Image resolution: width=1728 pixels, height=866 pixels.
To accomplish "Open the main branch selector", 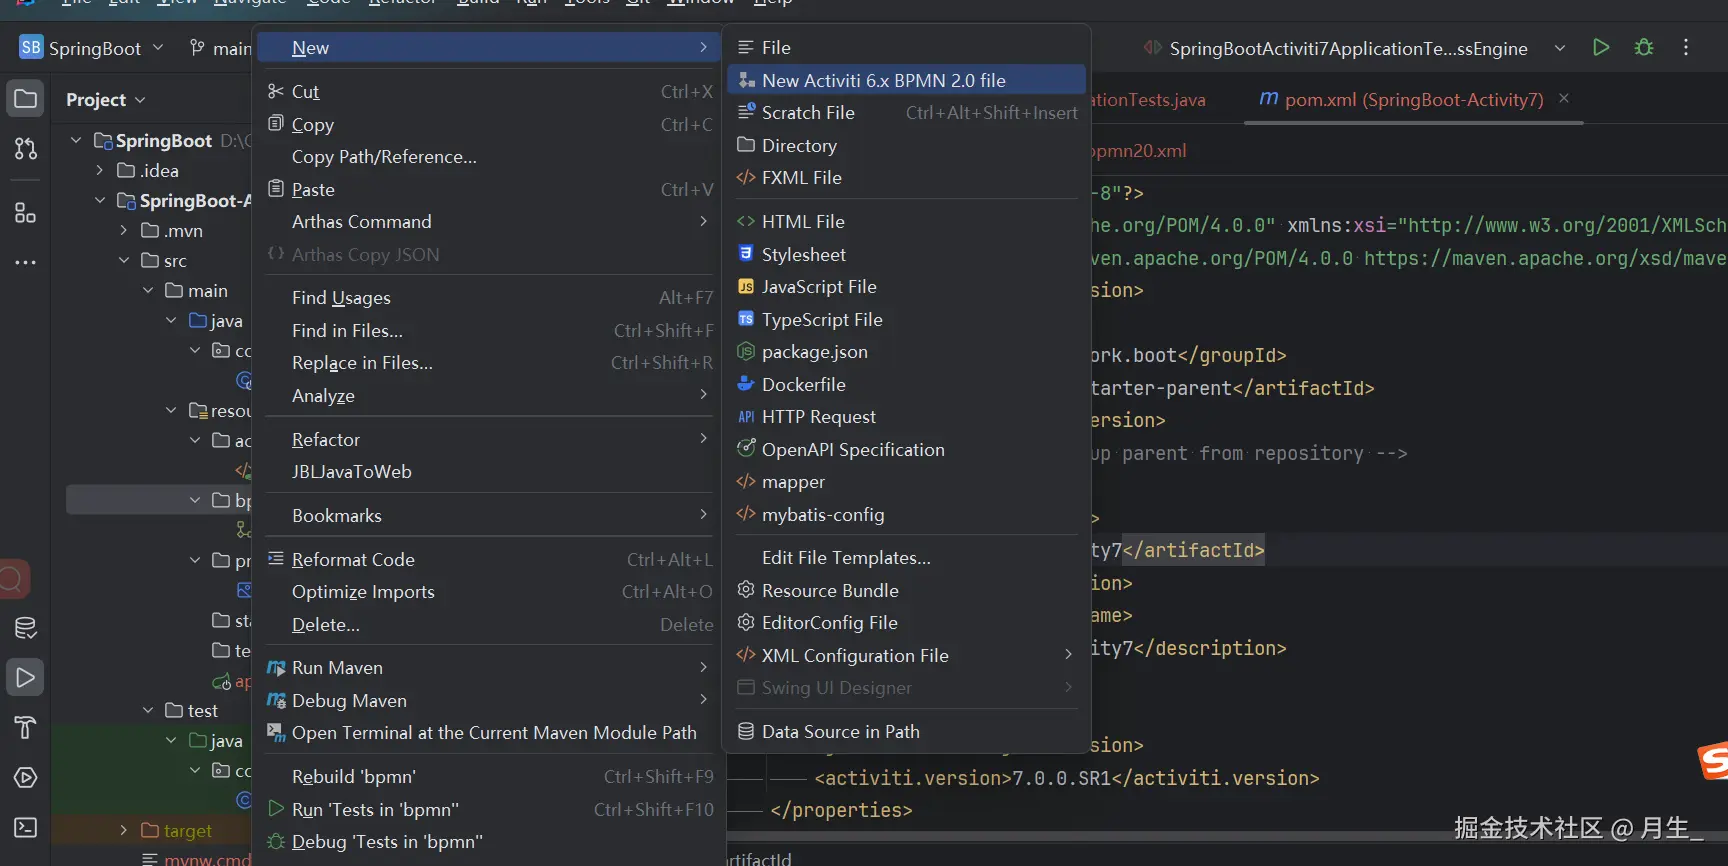I will click(x=220, y=48).
